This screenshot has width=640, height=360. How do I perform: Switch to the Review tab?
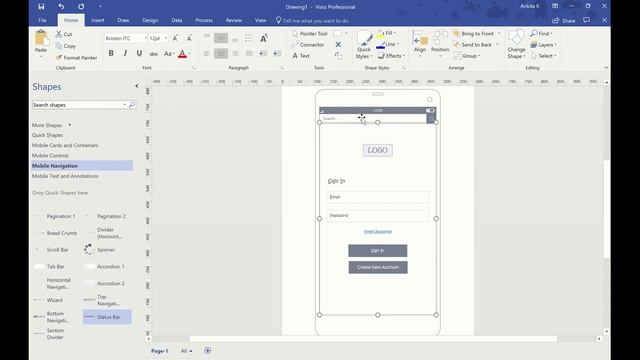[233, 20]
